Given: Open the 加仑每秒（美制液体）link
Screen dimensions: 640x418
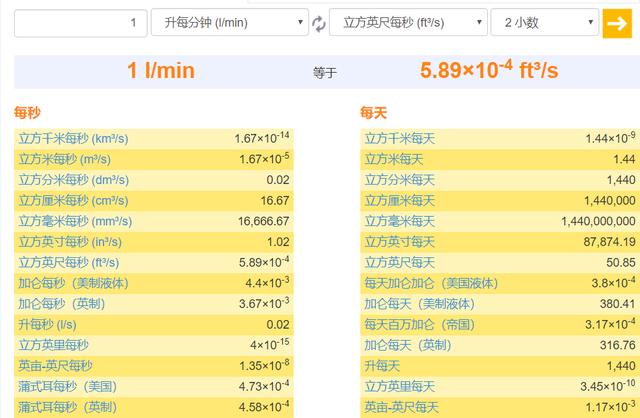Looking at the screenshot, I should click(x=73, y=283).
